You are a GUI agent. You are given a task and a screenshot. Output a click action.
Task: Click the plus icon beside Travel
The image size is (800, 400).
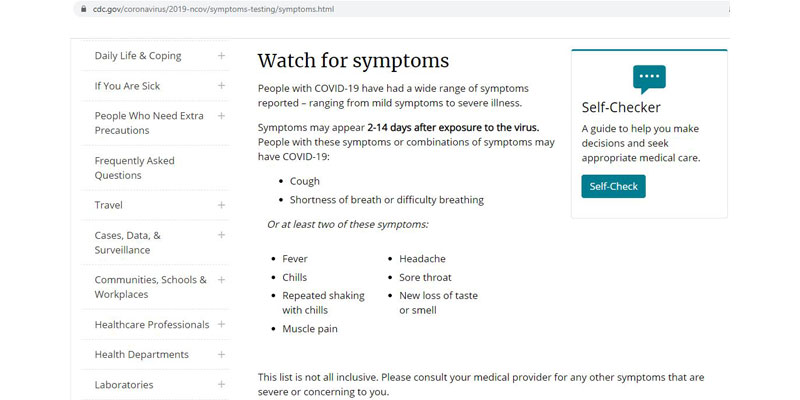click(221, 205)
